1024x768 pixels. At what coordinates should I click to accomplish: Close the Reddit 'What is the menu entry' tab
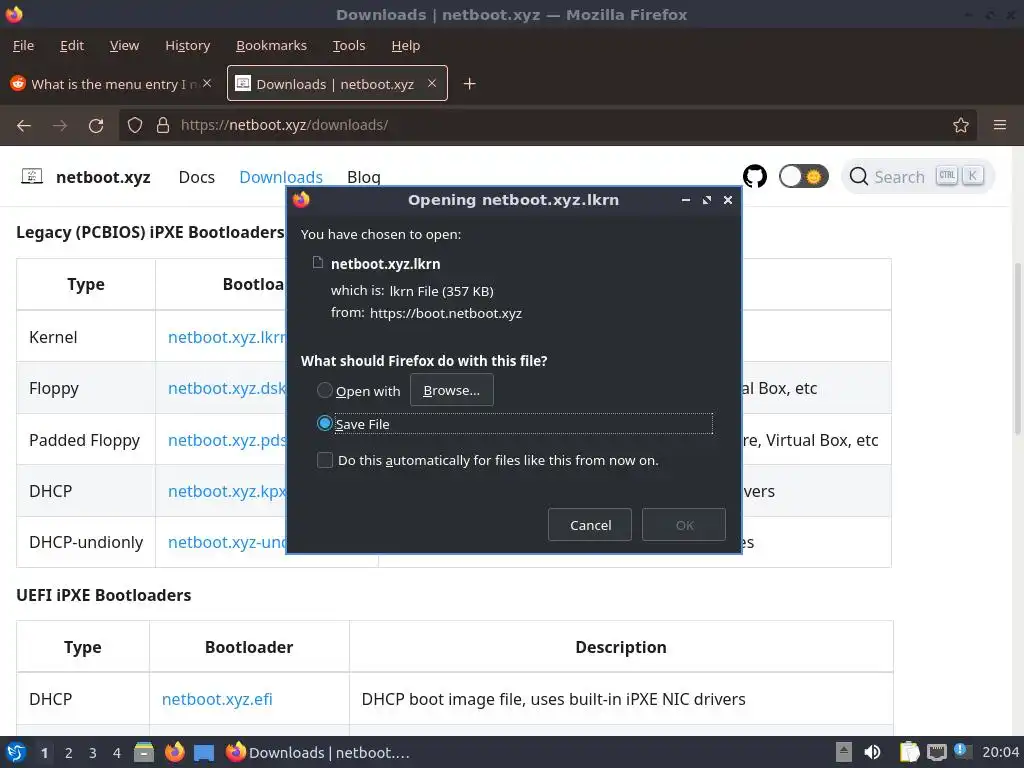pos(207,83)
